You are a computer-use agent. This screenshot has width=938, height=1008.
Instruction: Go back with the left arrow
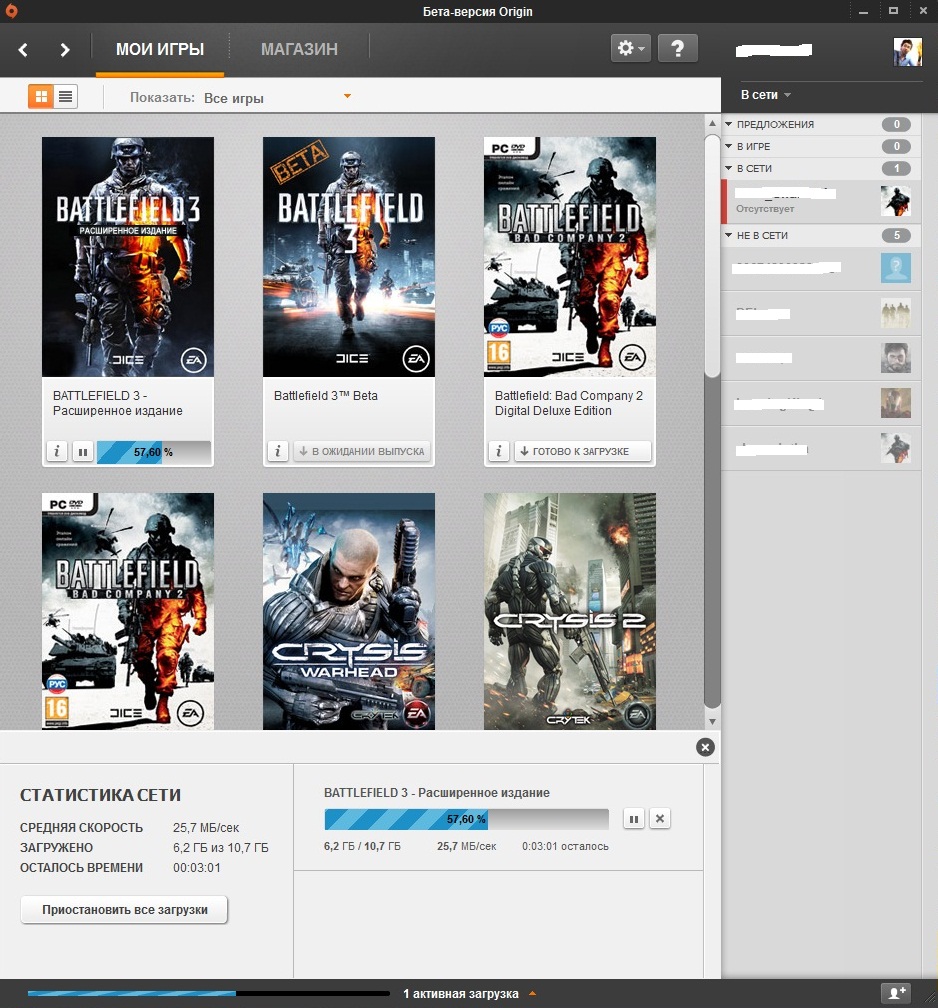(x=24, y=49)
